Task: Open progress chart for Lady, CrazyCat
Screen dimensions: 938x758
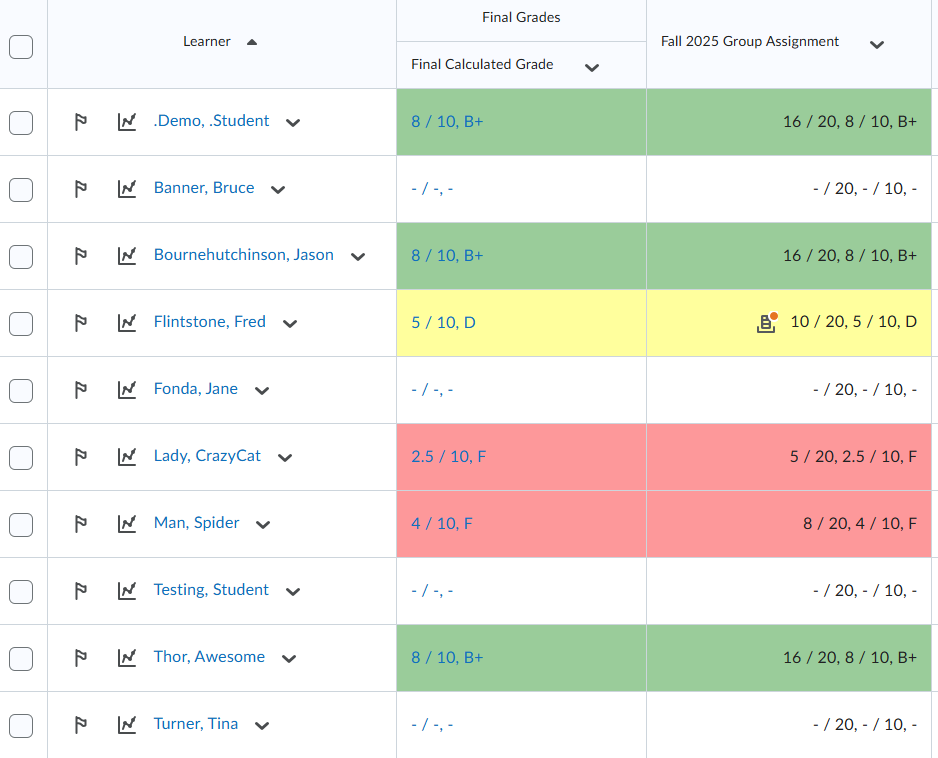Action: 127,457
